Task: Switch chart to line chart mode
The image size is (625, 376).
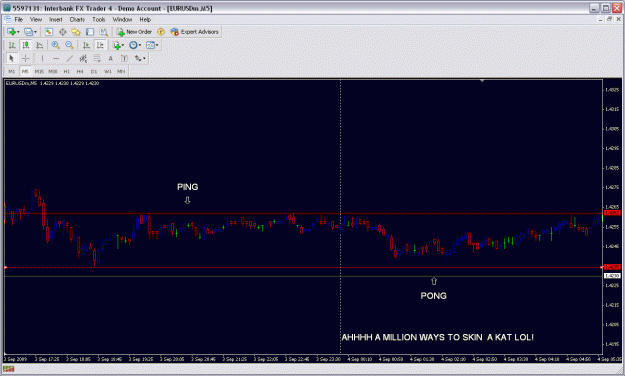Action: coord(39,45)
